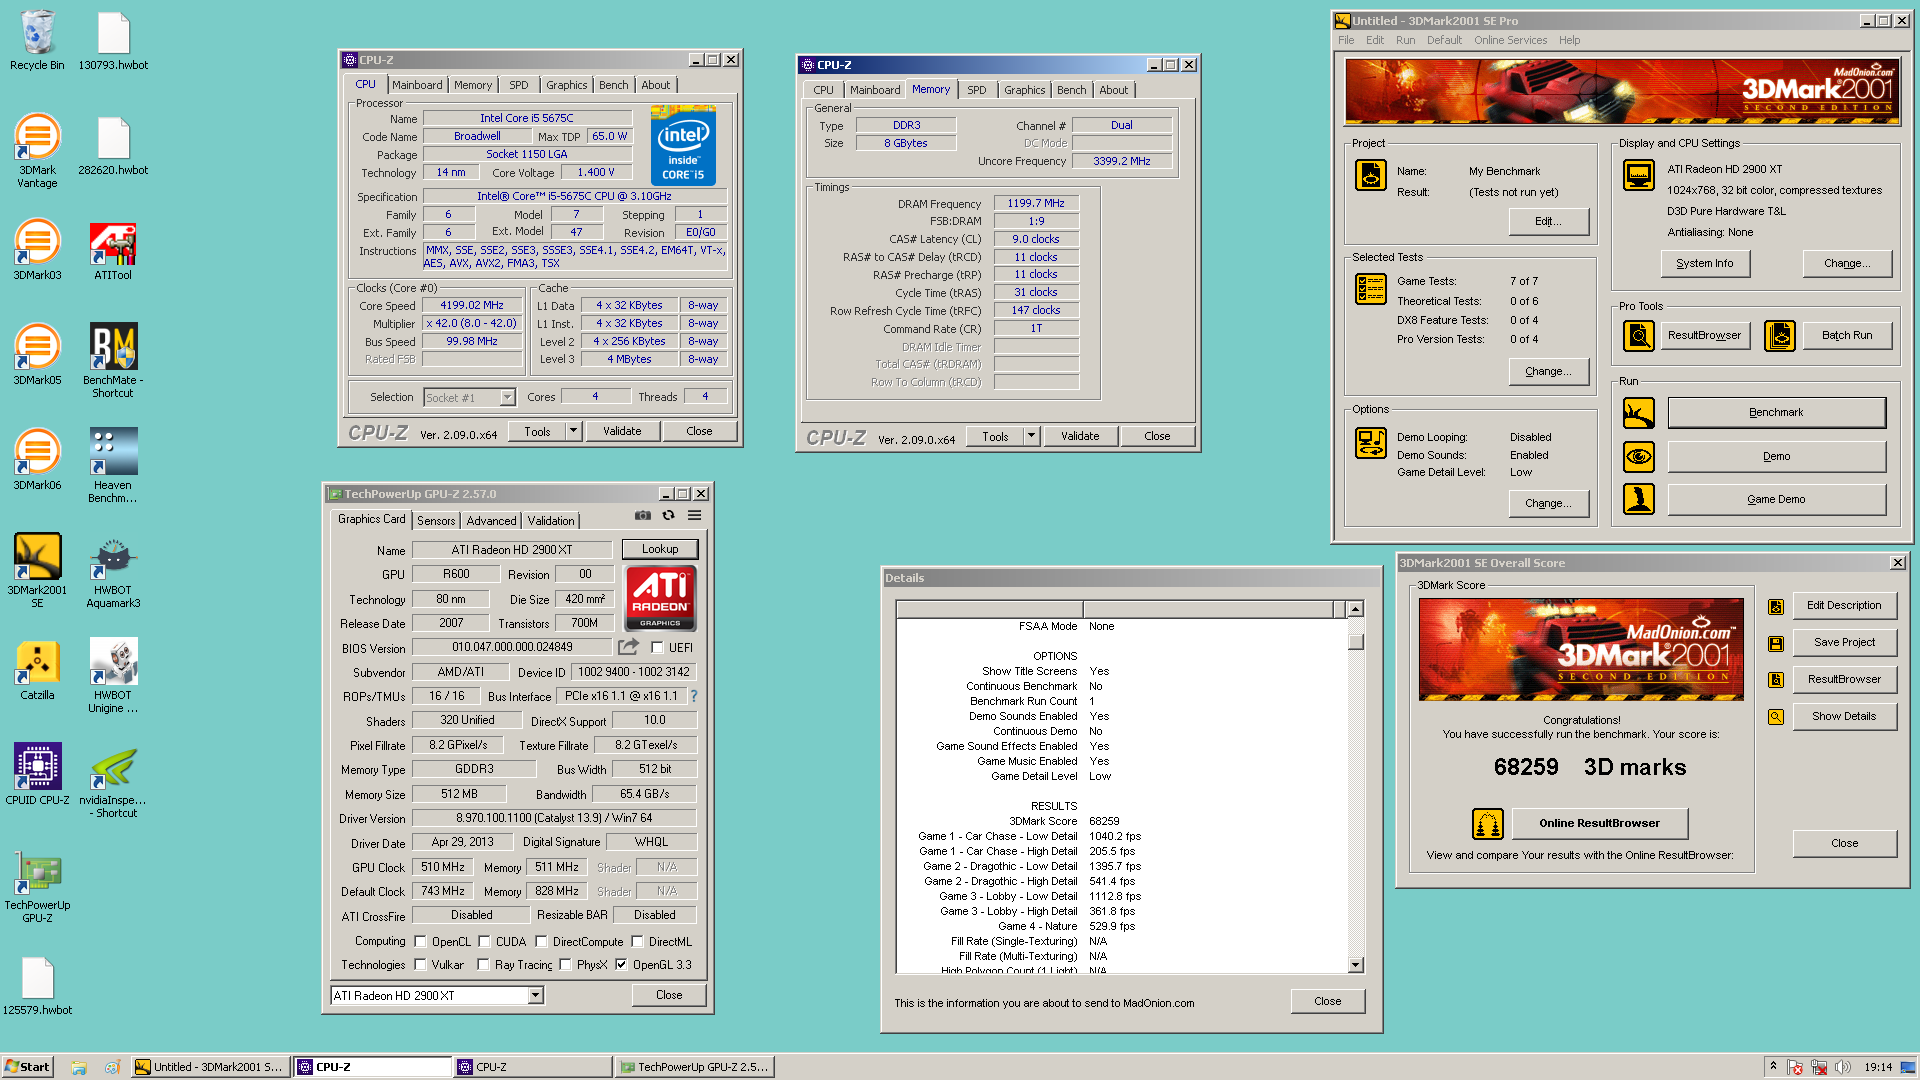Open the ATITool desktop icon
The image size is (1920, 1080).
113,252
